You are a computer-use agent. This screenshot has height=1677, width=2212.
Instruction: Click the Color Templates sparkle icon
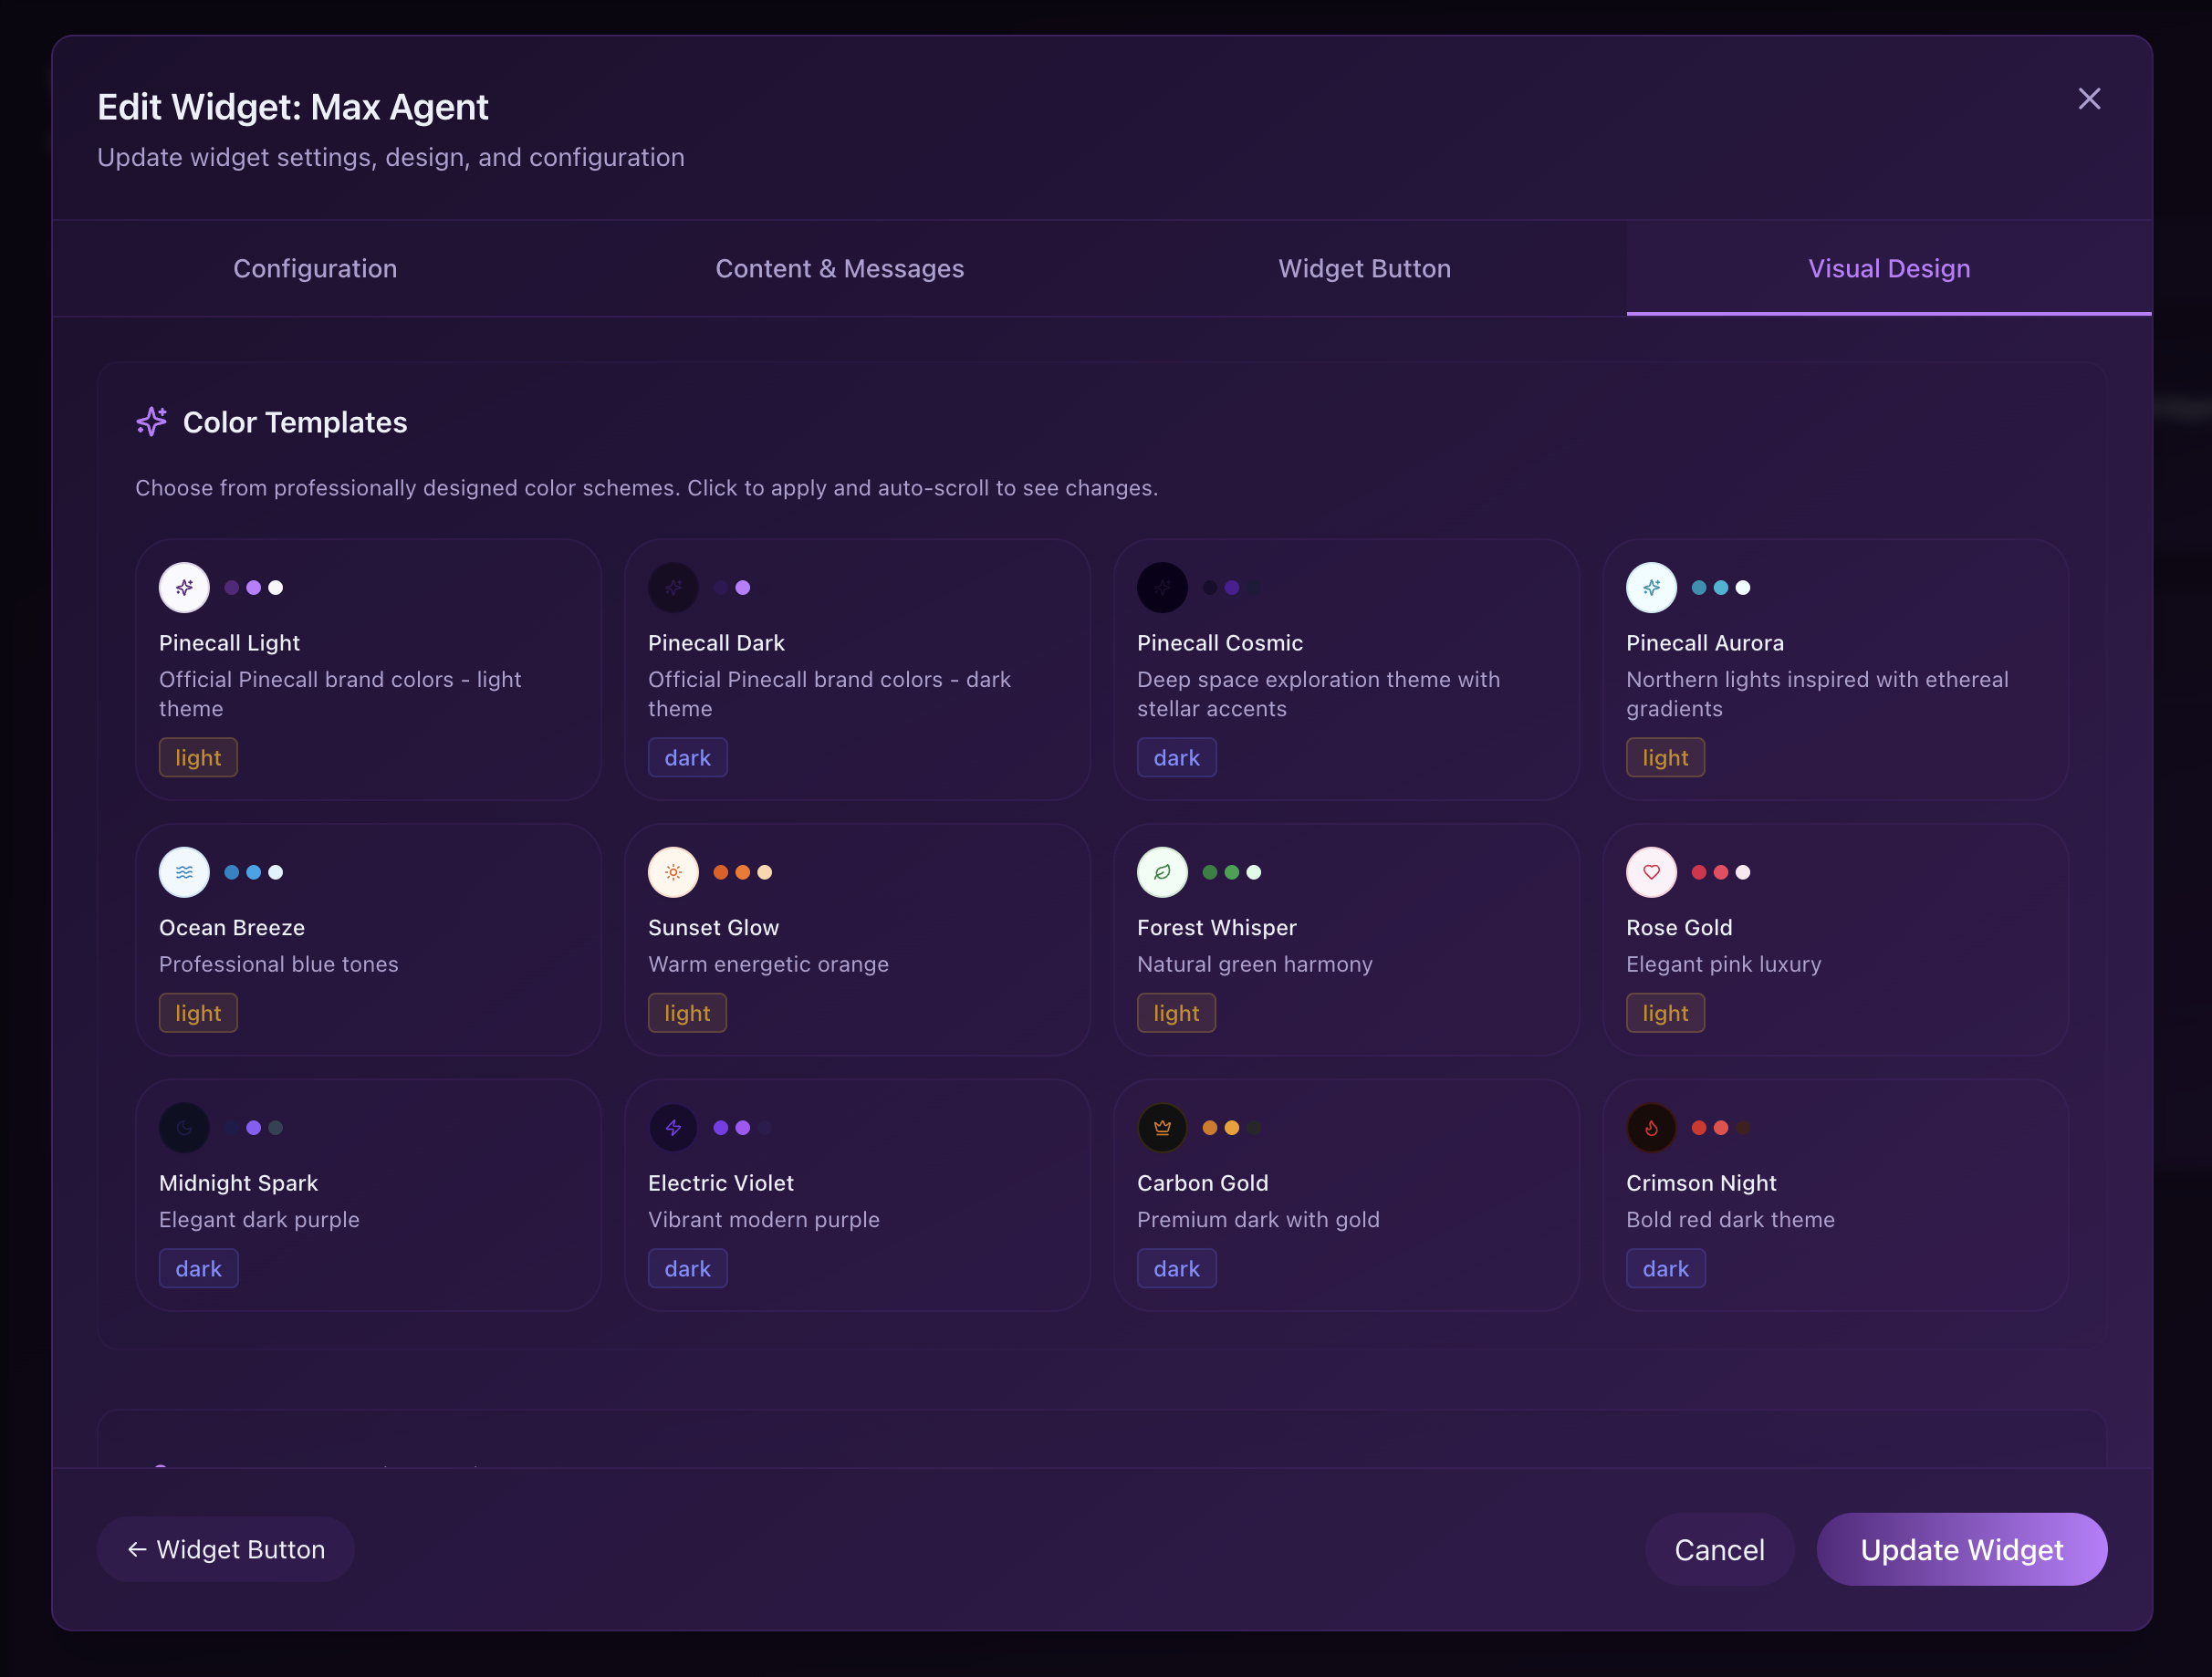[x=152, y=422]
